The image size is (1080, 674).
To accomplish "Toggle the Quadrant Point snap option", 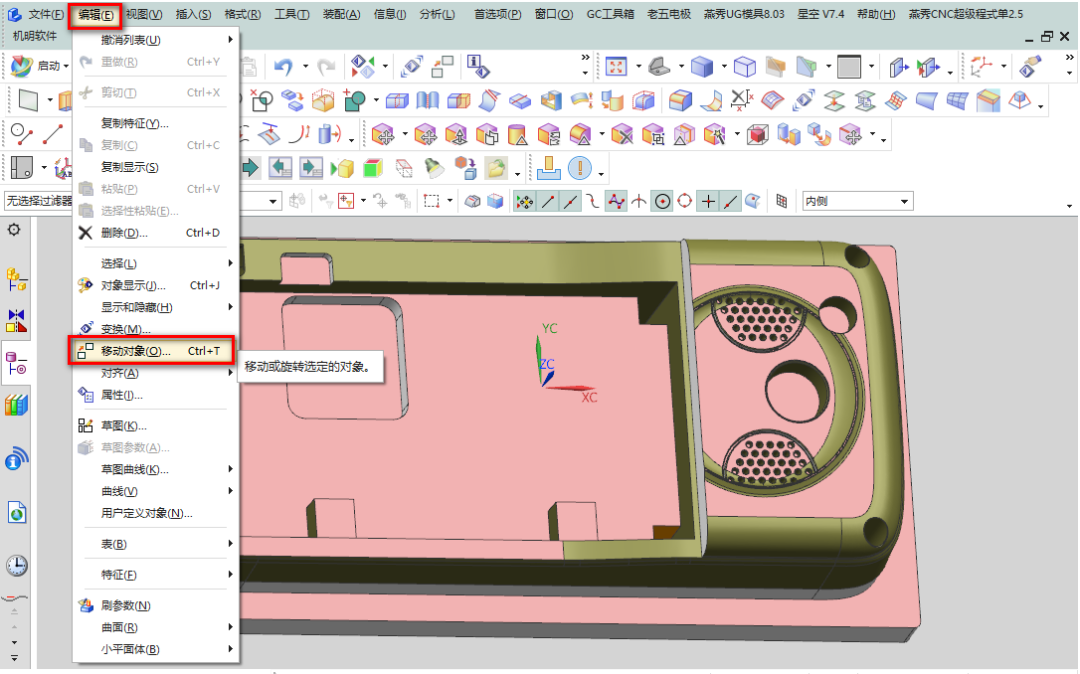I will coord(685,201).
